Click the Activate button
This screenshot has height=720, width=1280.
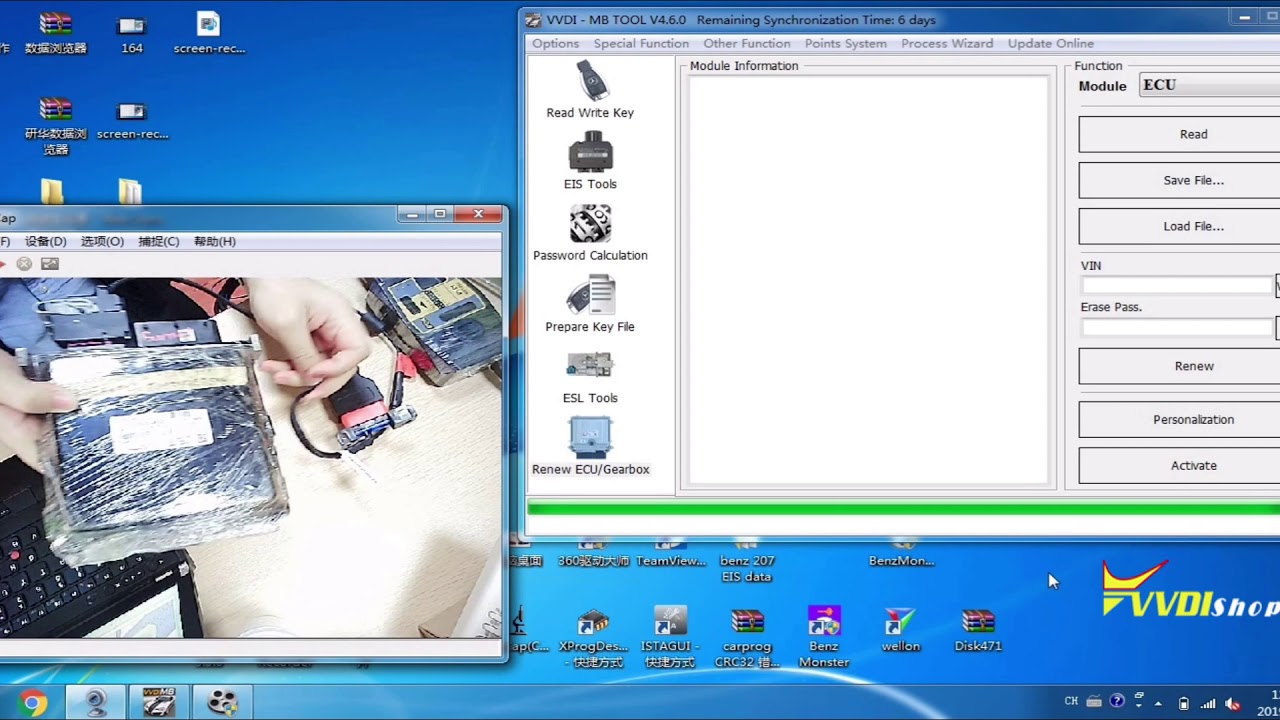[x=1180, y=465]
